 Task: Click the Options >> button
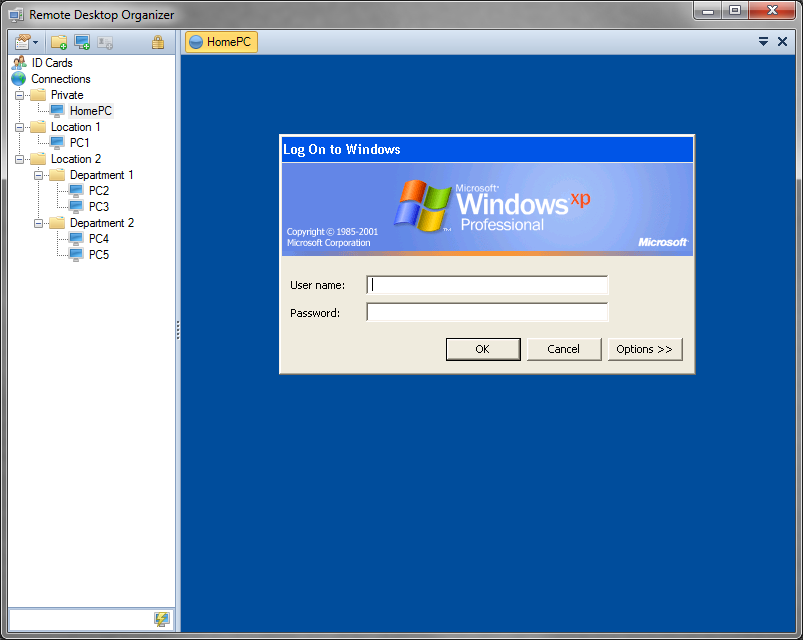tap(644, 349)
